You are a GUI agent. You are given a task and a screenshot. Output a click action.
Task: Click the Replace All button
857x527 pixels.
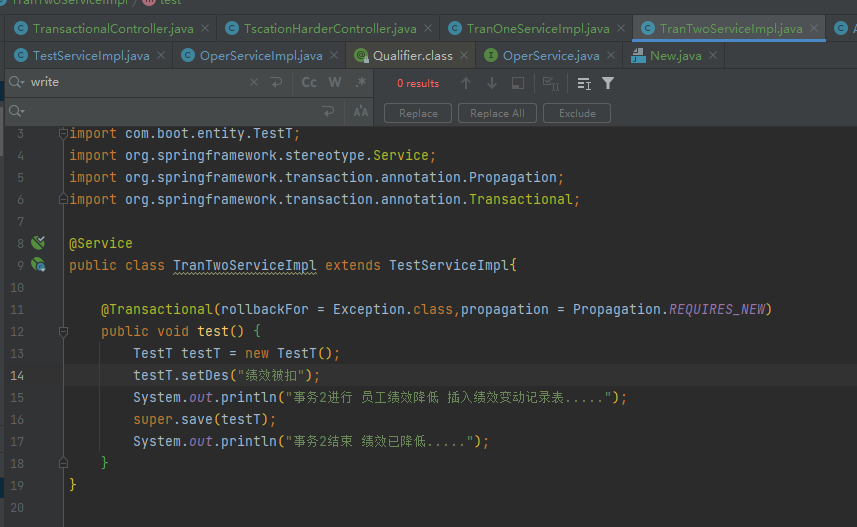(x=497, y=113)
